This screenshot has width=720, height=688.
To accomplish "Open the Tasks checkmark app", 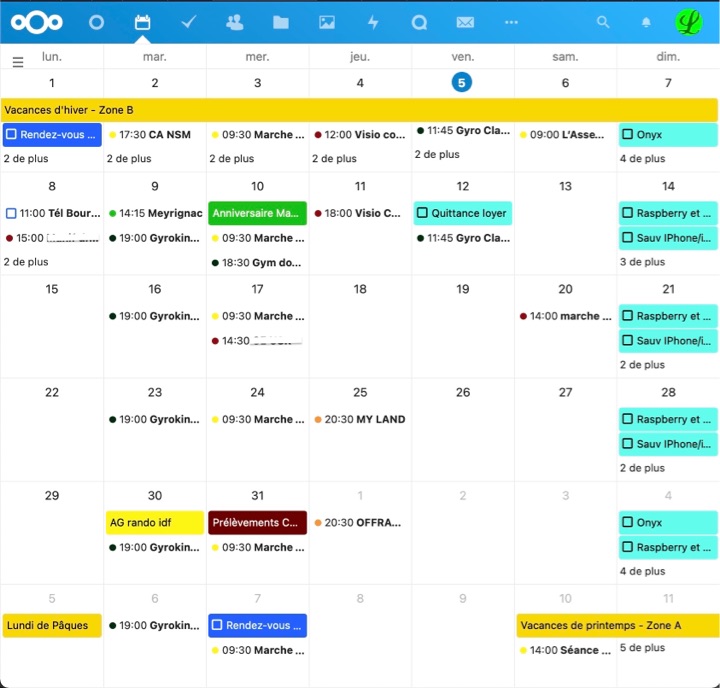I will pos(188,22).
